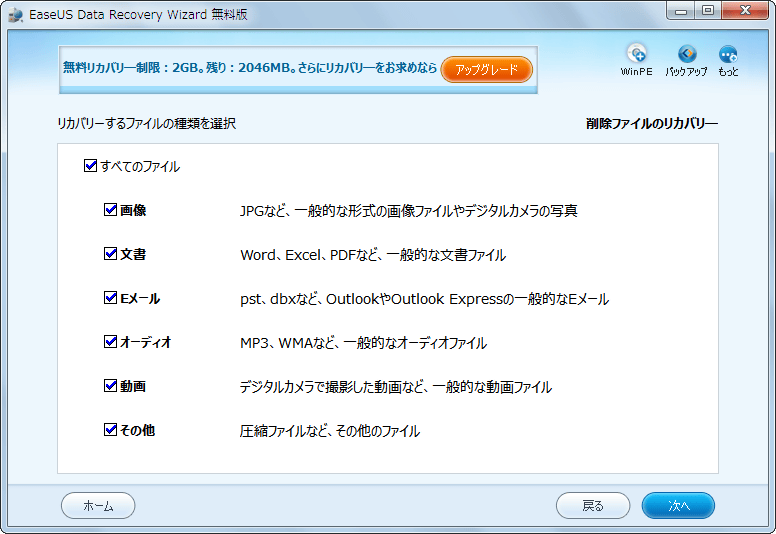Image resolution: width=776 pixels, height=534 pixels.
Task: Go back with the 戻る button
Action: click(x=593, y=505)
